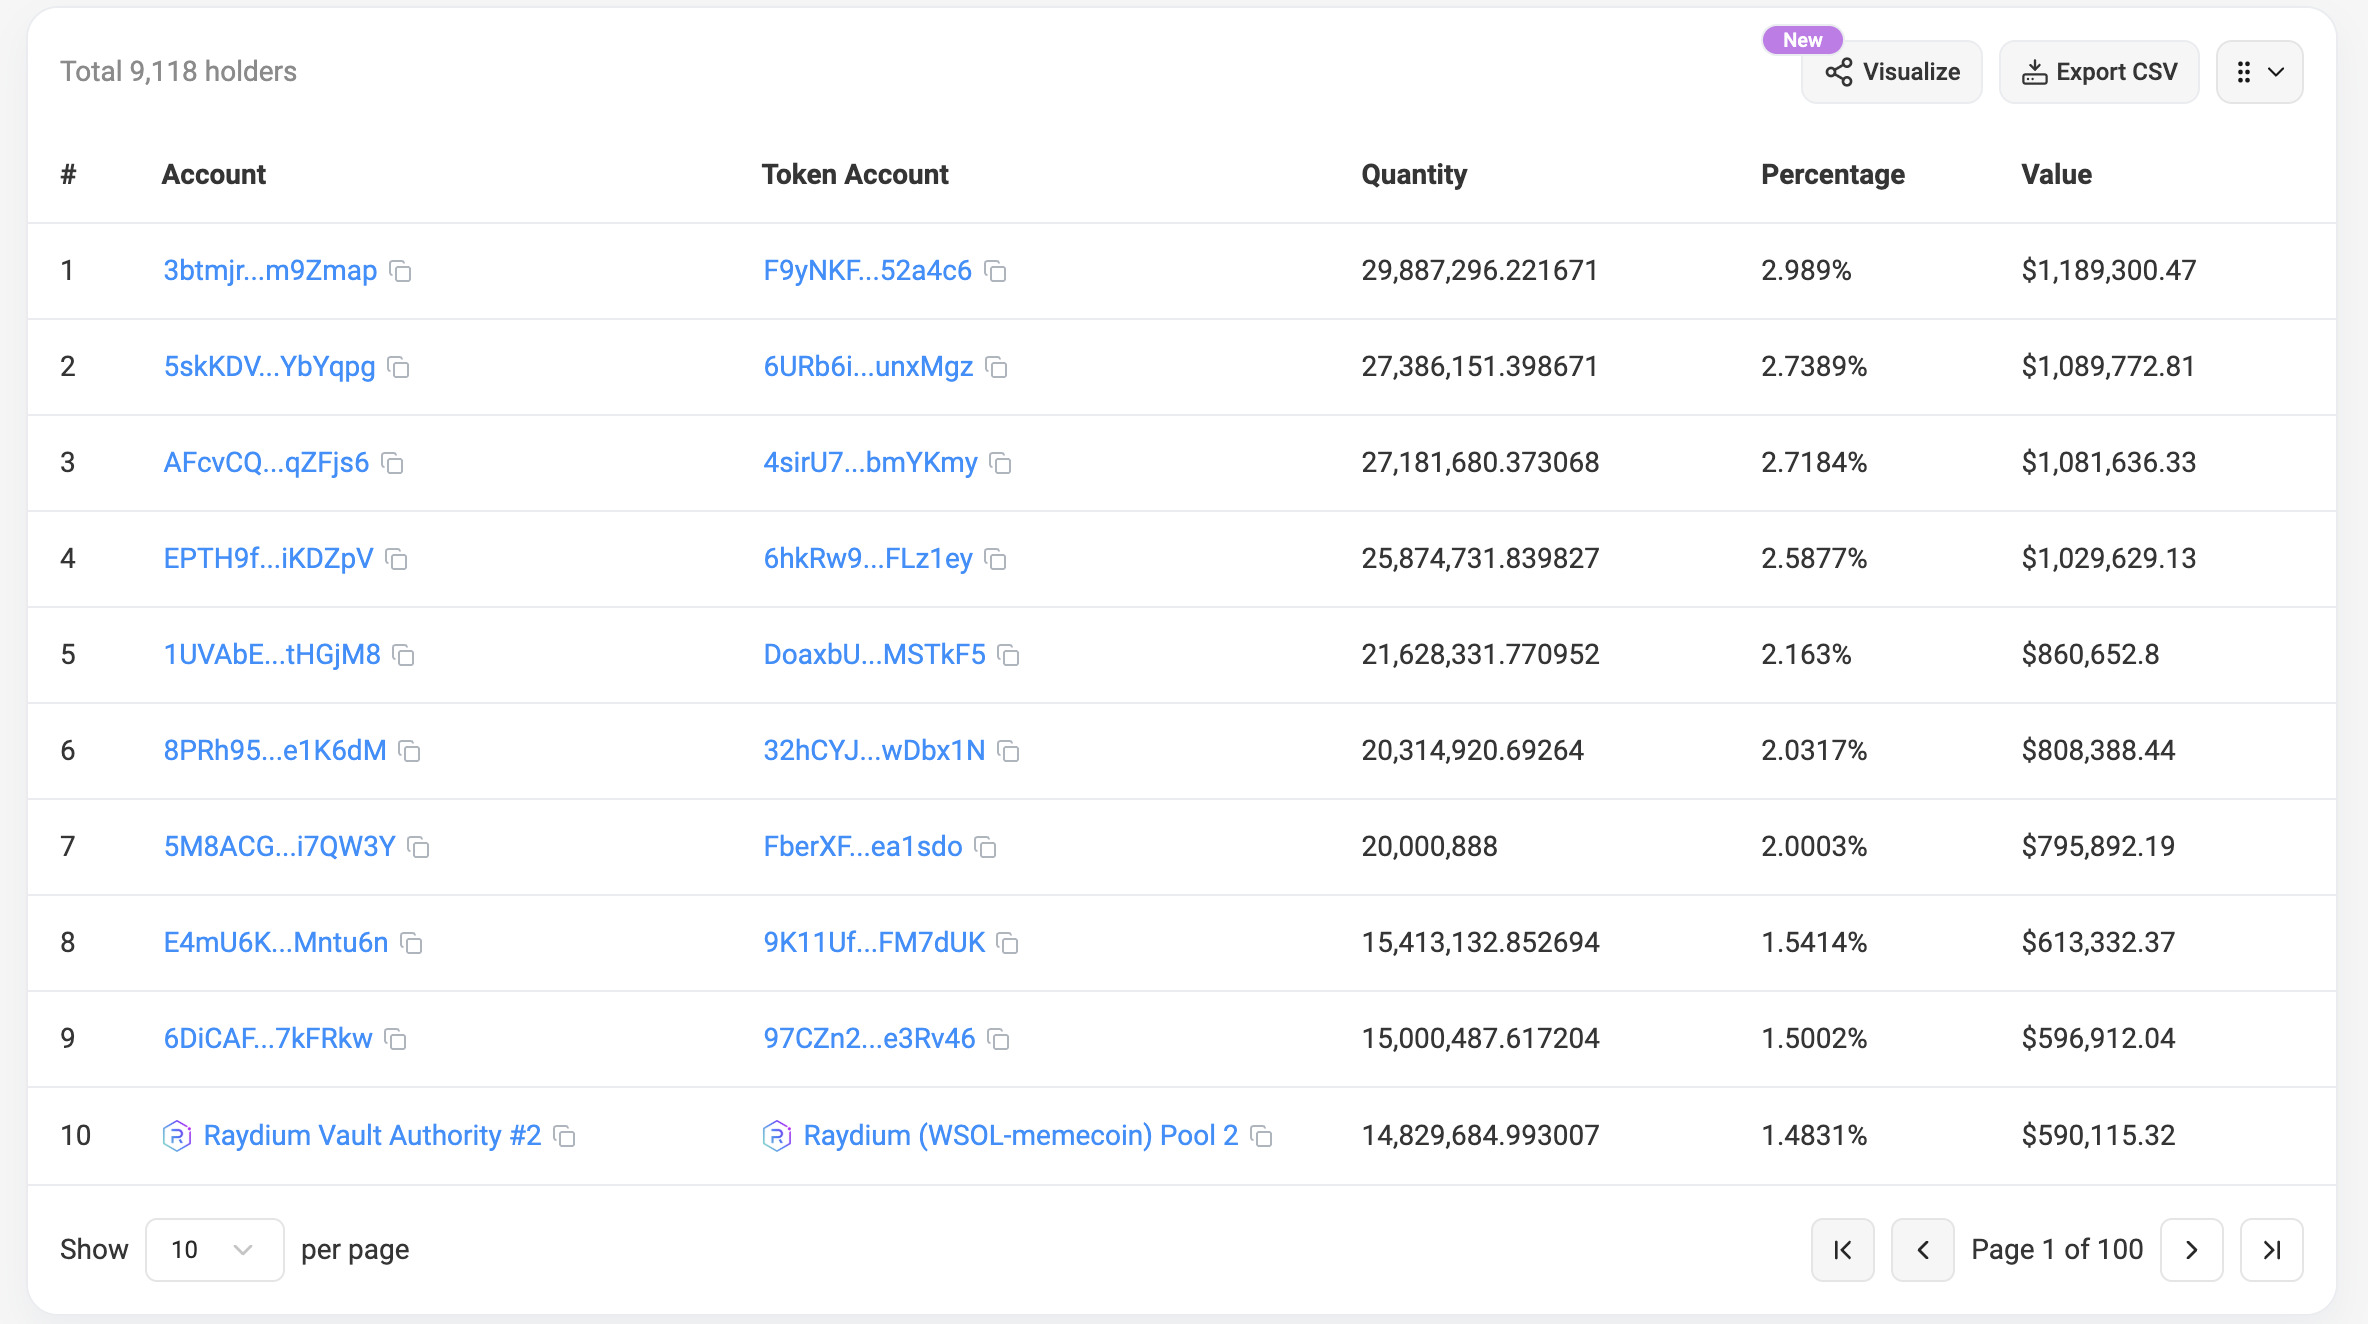Click the Quantity column header
The height and width of the screenshot is (1324, 2368).
pos(1414,174)
